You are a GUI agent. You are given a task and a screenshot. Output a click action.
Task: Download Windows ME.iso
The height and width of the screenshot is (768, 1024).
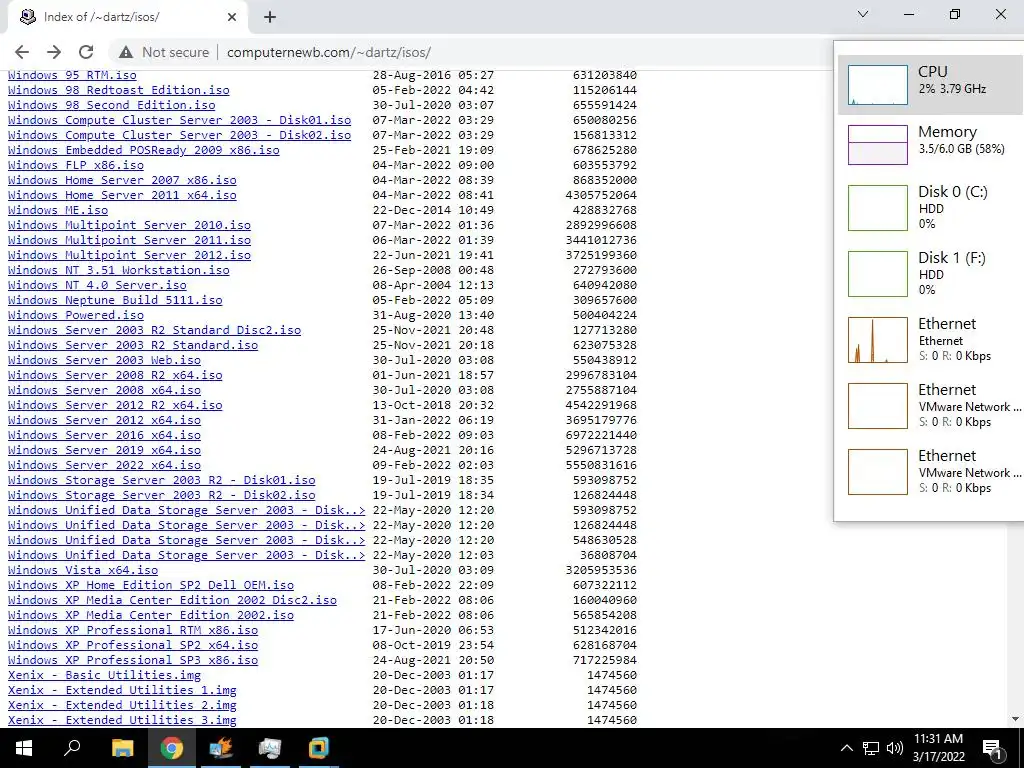tap(57, 210)
